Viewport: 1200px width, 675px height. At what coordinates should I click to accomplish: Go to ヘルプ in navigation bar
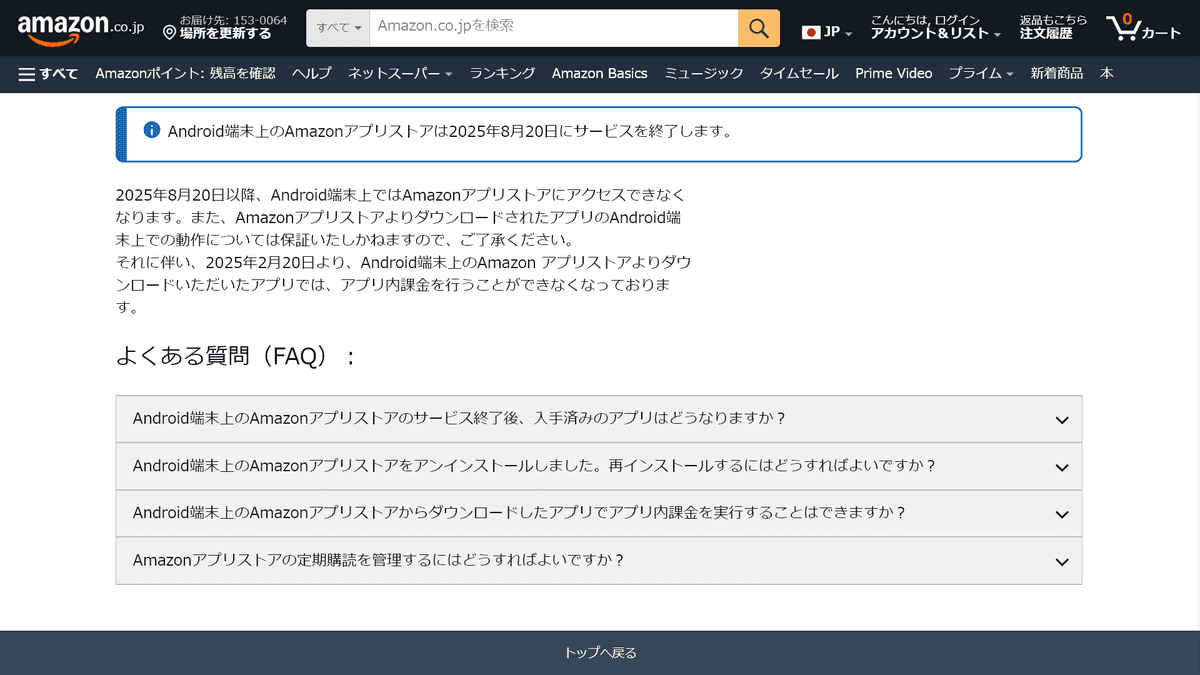(312, 74)
